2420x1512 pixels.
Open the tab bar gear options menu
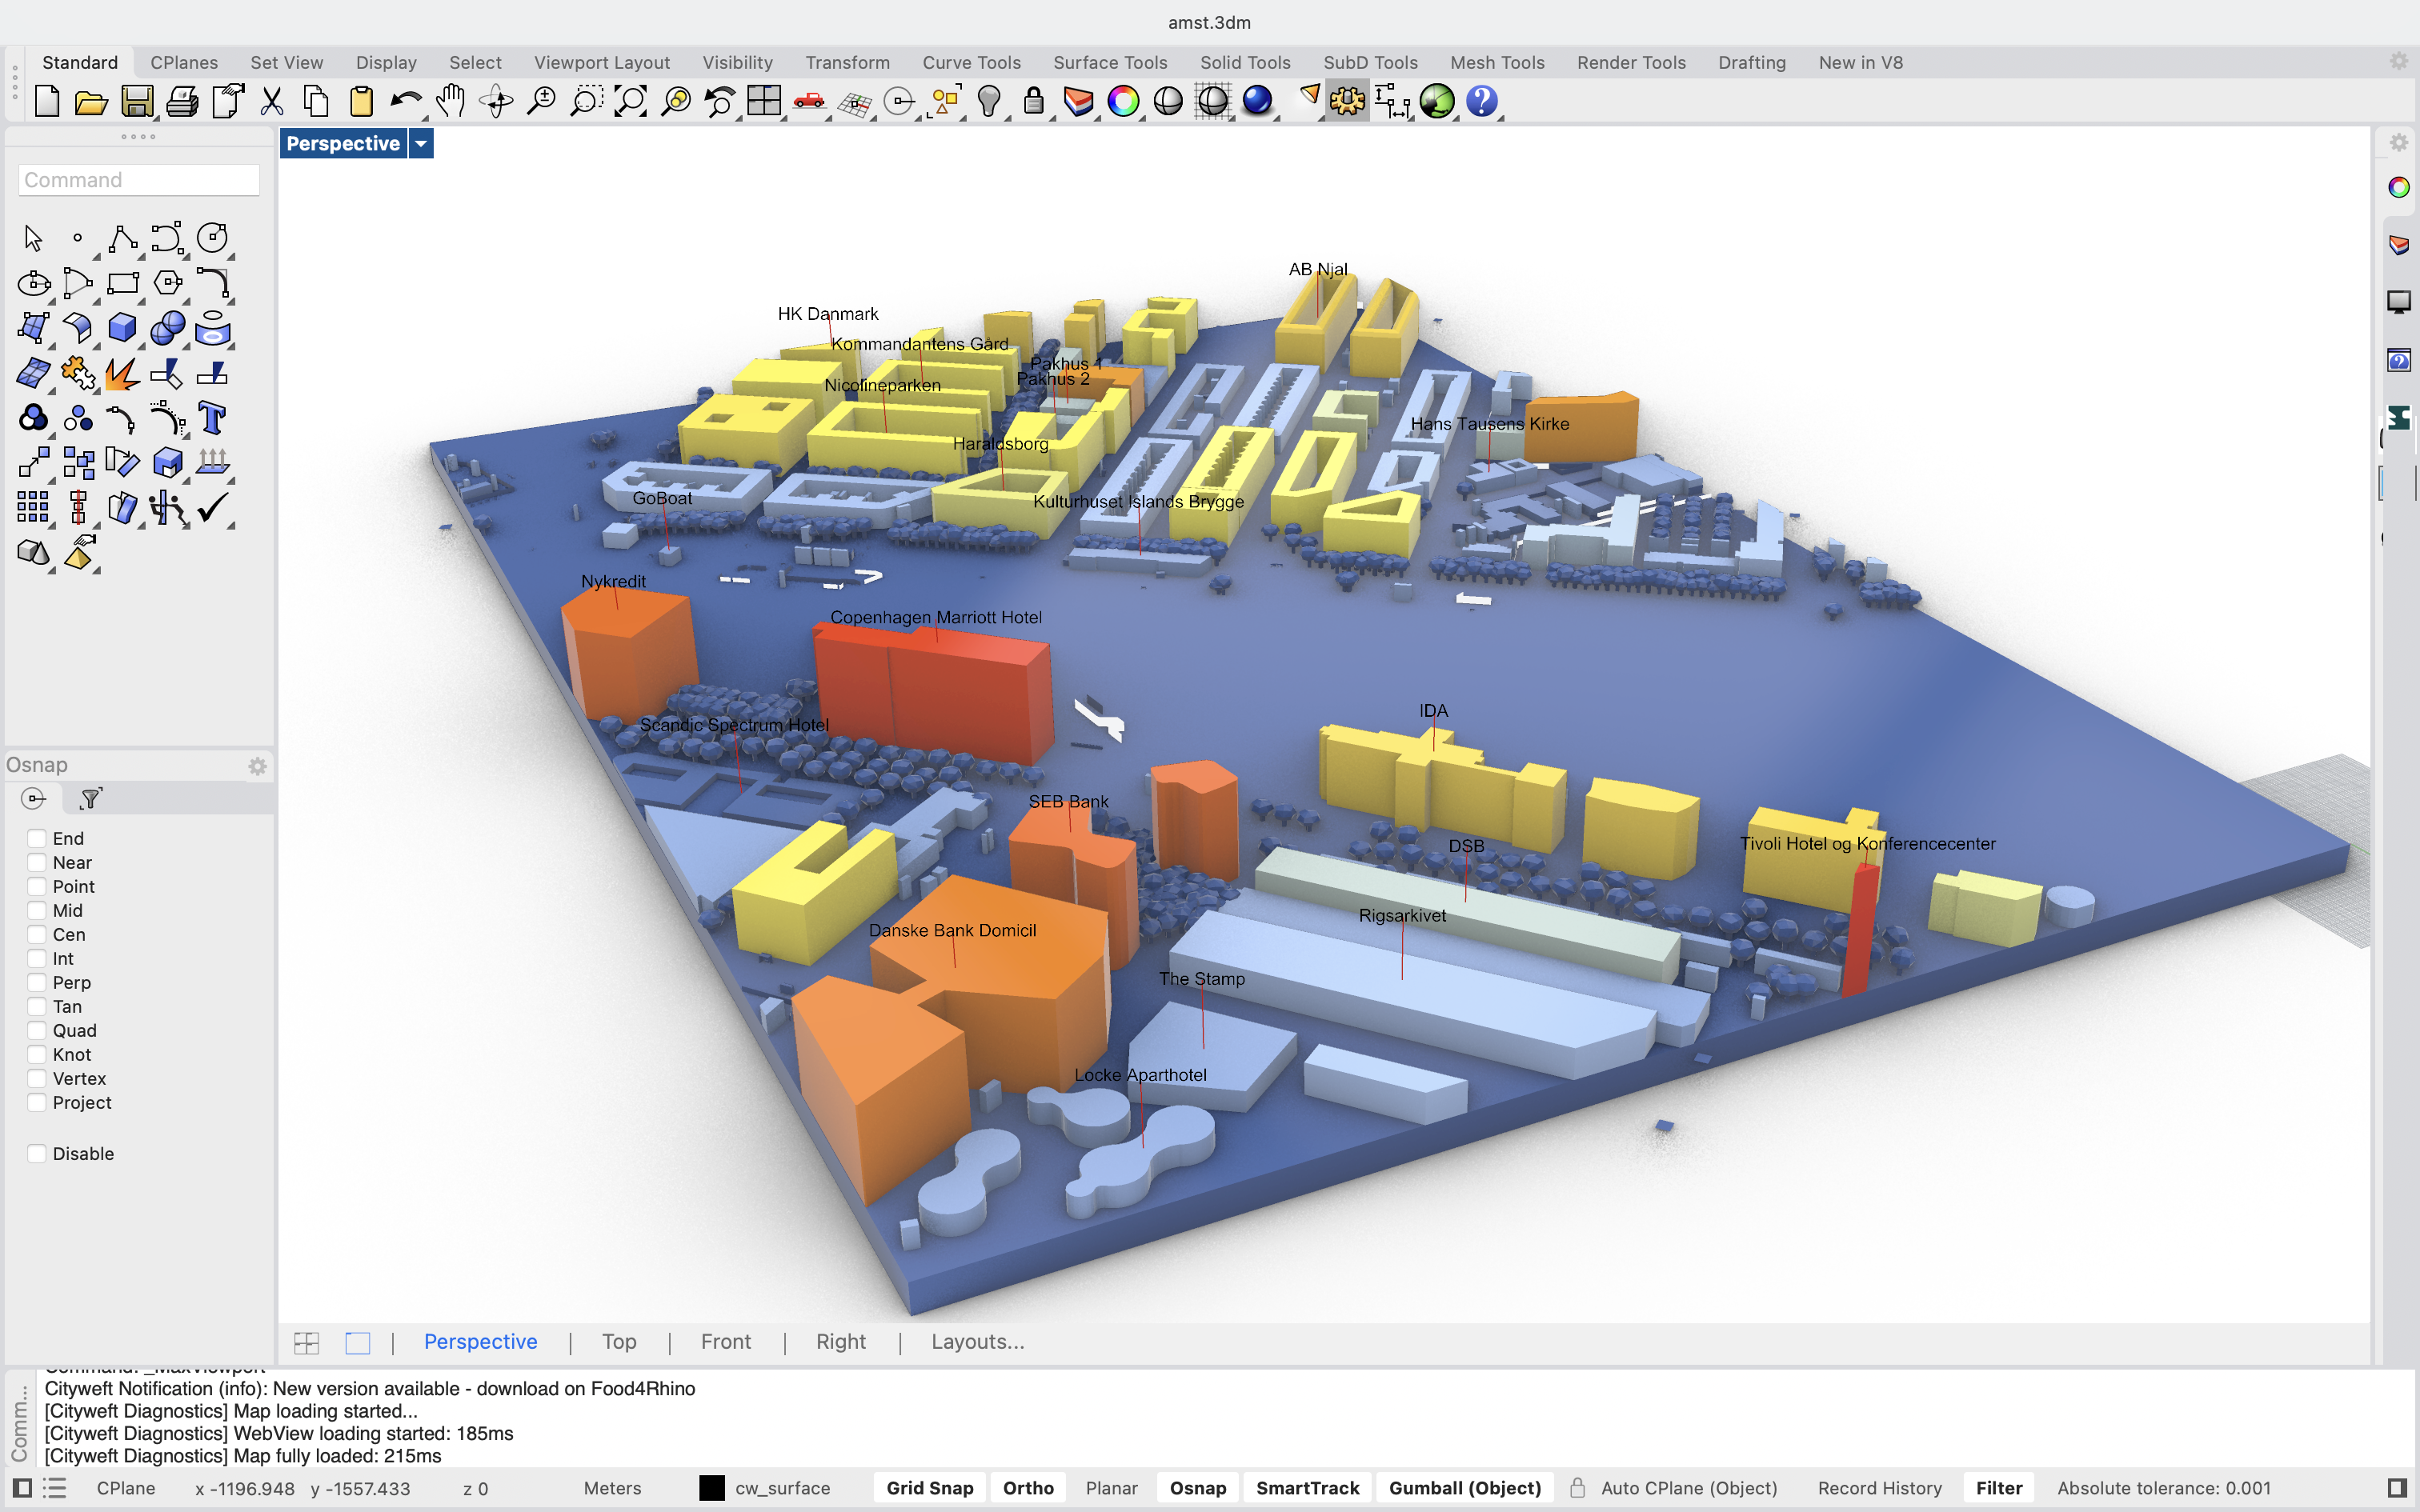coord(2398,62)
